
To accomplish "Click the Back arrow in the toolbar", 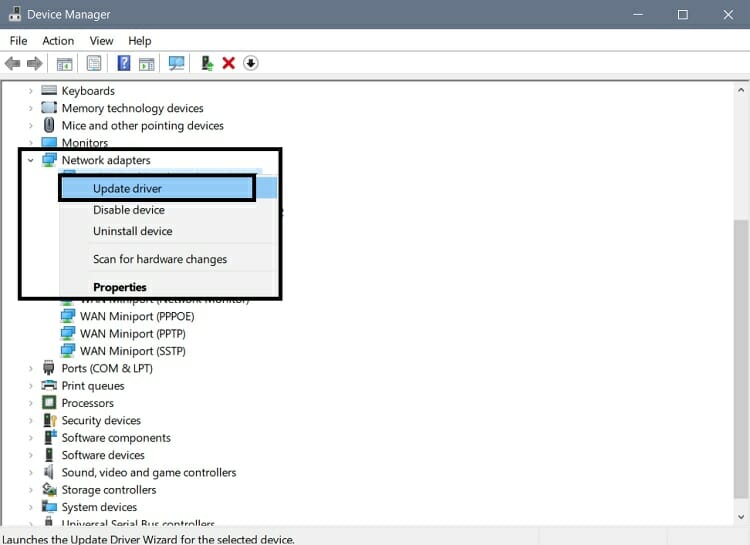I will (13, 64).
